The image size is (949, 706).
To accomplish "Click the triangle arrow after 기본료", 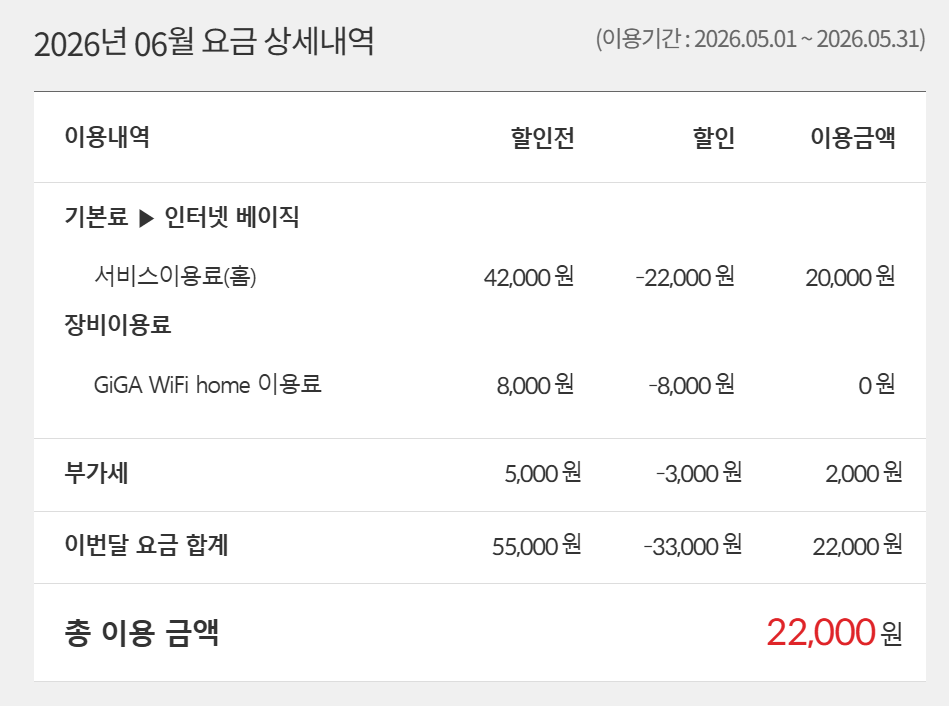I will click(146, 218).
